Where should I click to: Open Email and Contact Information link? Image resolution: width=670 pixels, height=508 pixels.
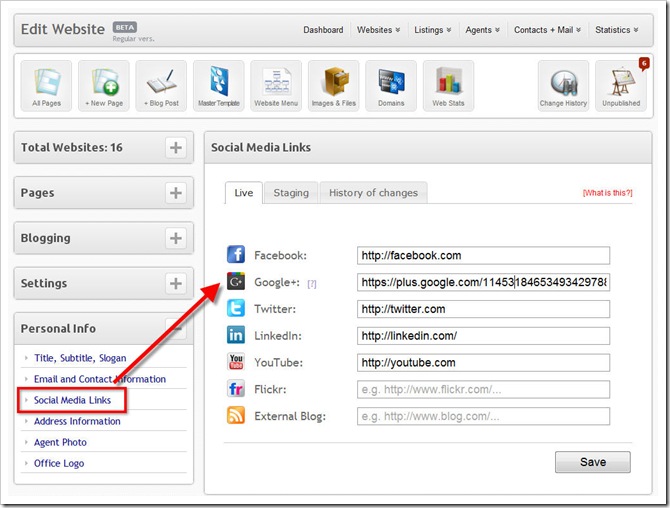coord(100,379)
